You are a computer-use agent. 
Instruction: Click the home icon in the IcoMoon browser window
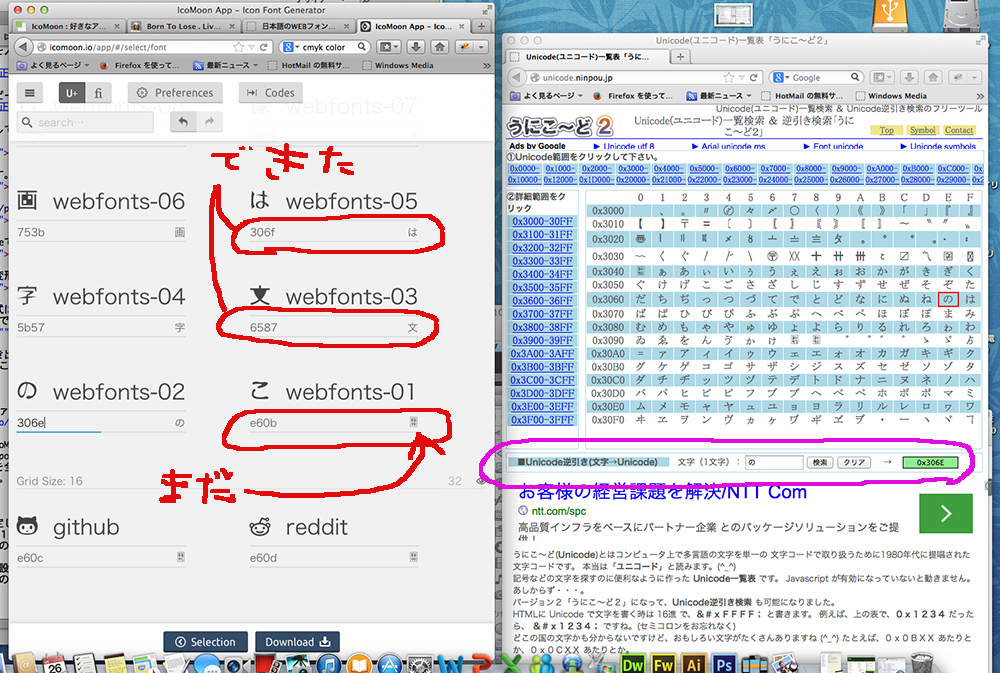click(438, 47)
